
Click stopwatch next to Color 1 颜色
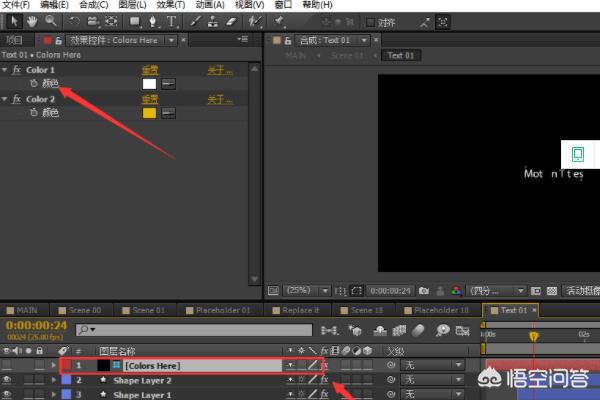point(33,84)
